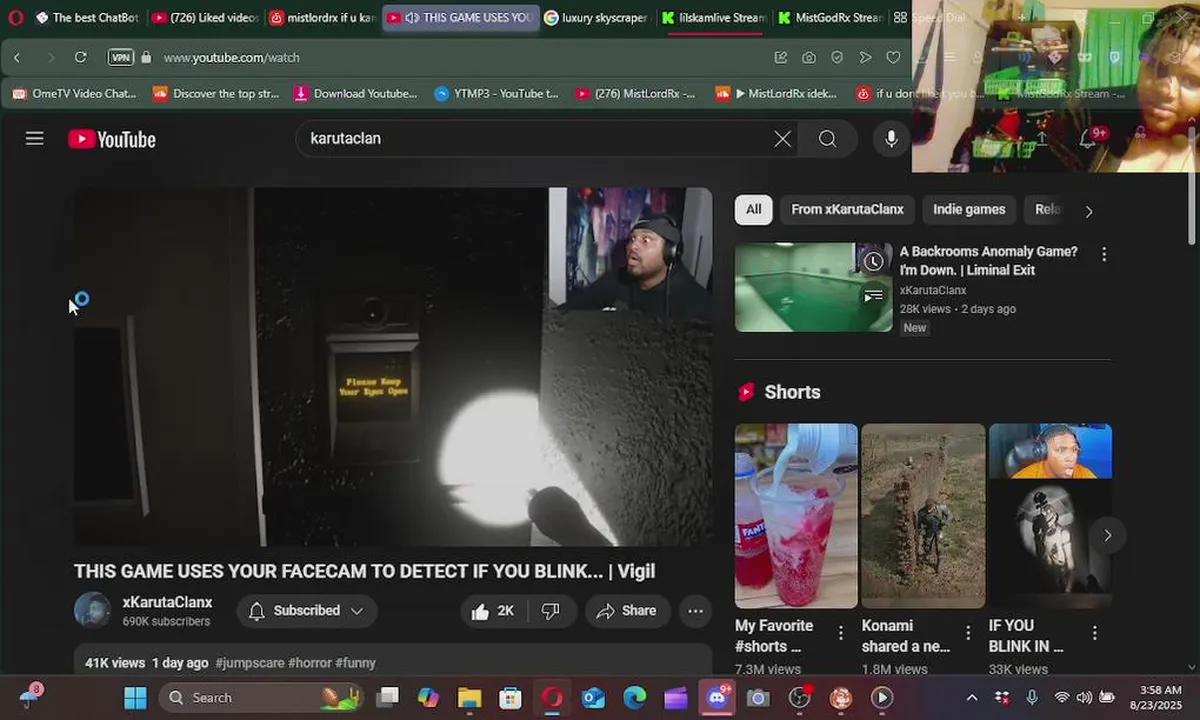
Task: Open 'Download Youtube...' bookmark
Action: 356,93
